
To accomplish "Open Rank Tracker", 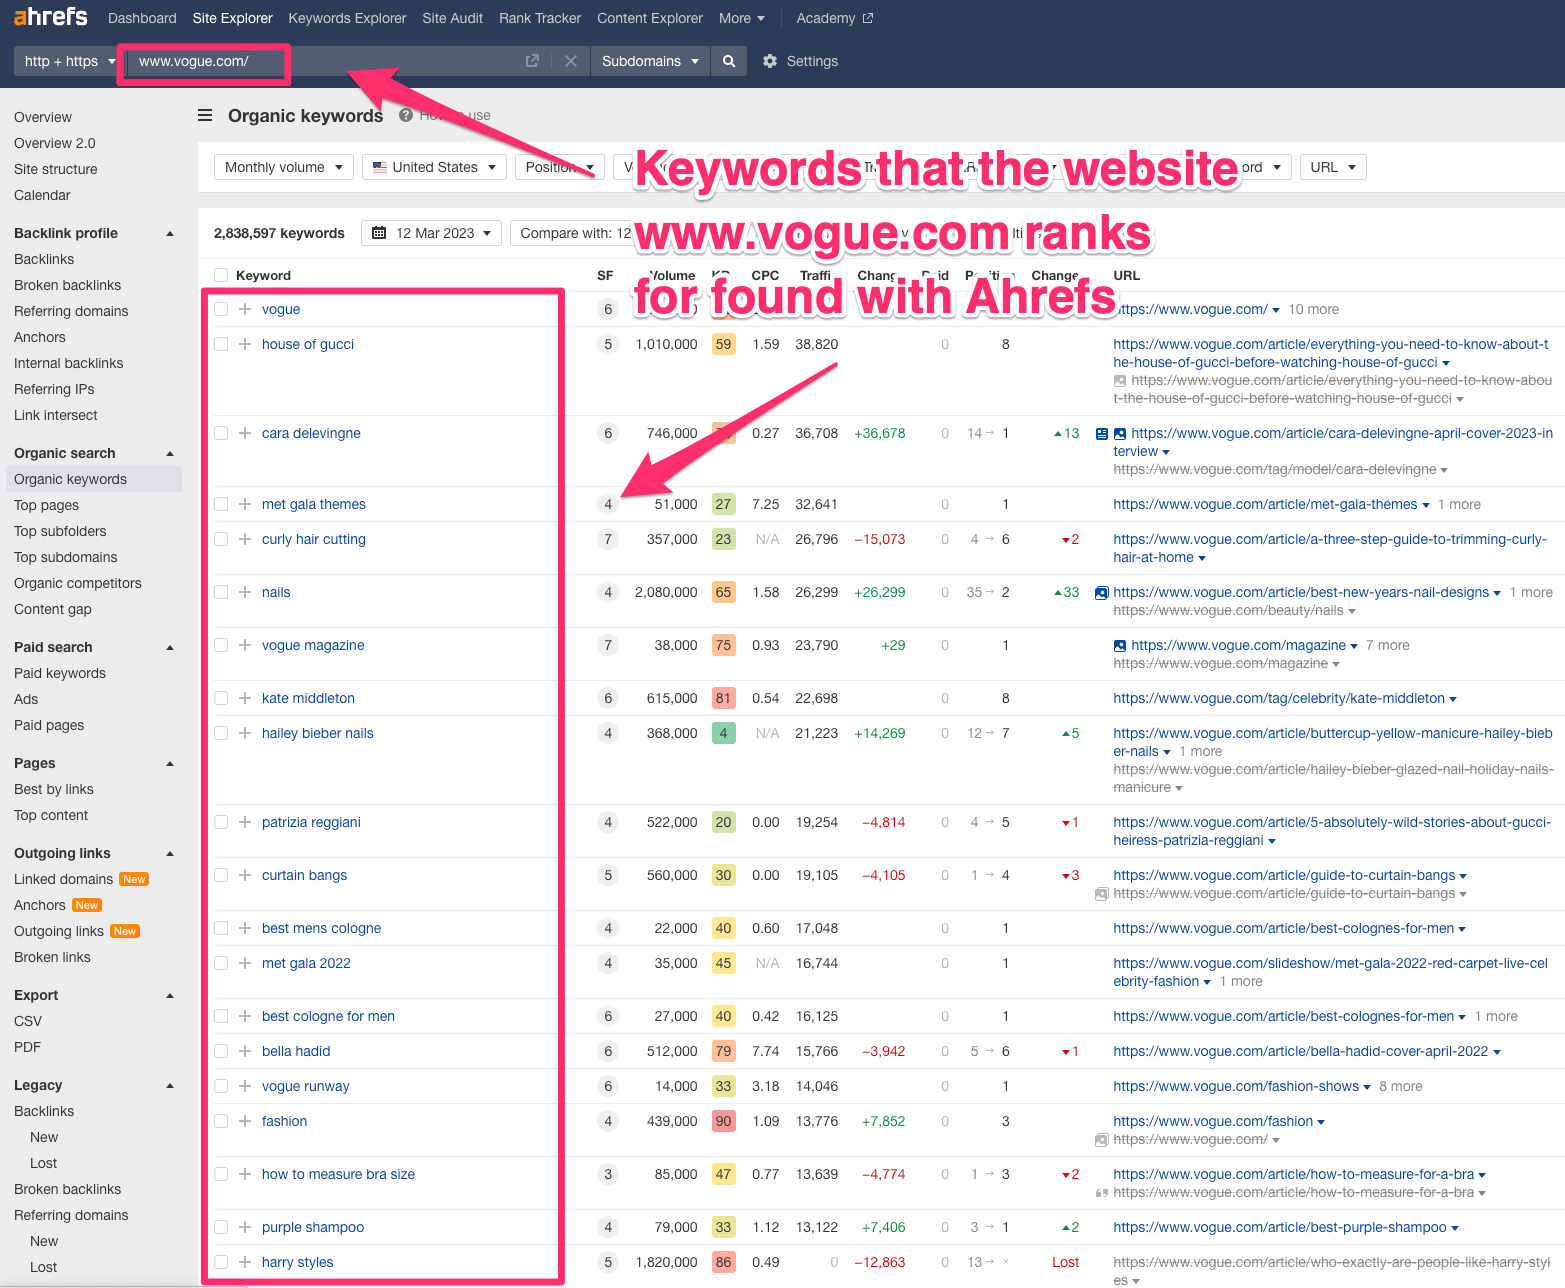I will point(540,18).
